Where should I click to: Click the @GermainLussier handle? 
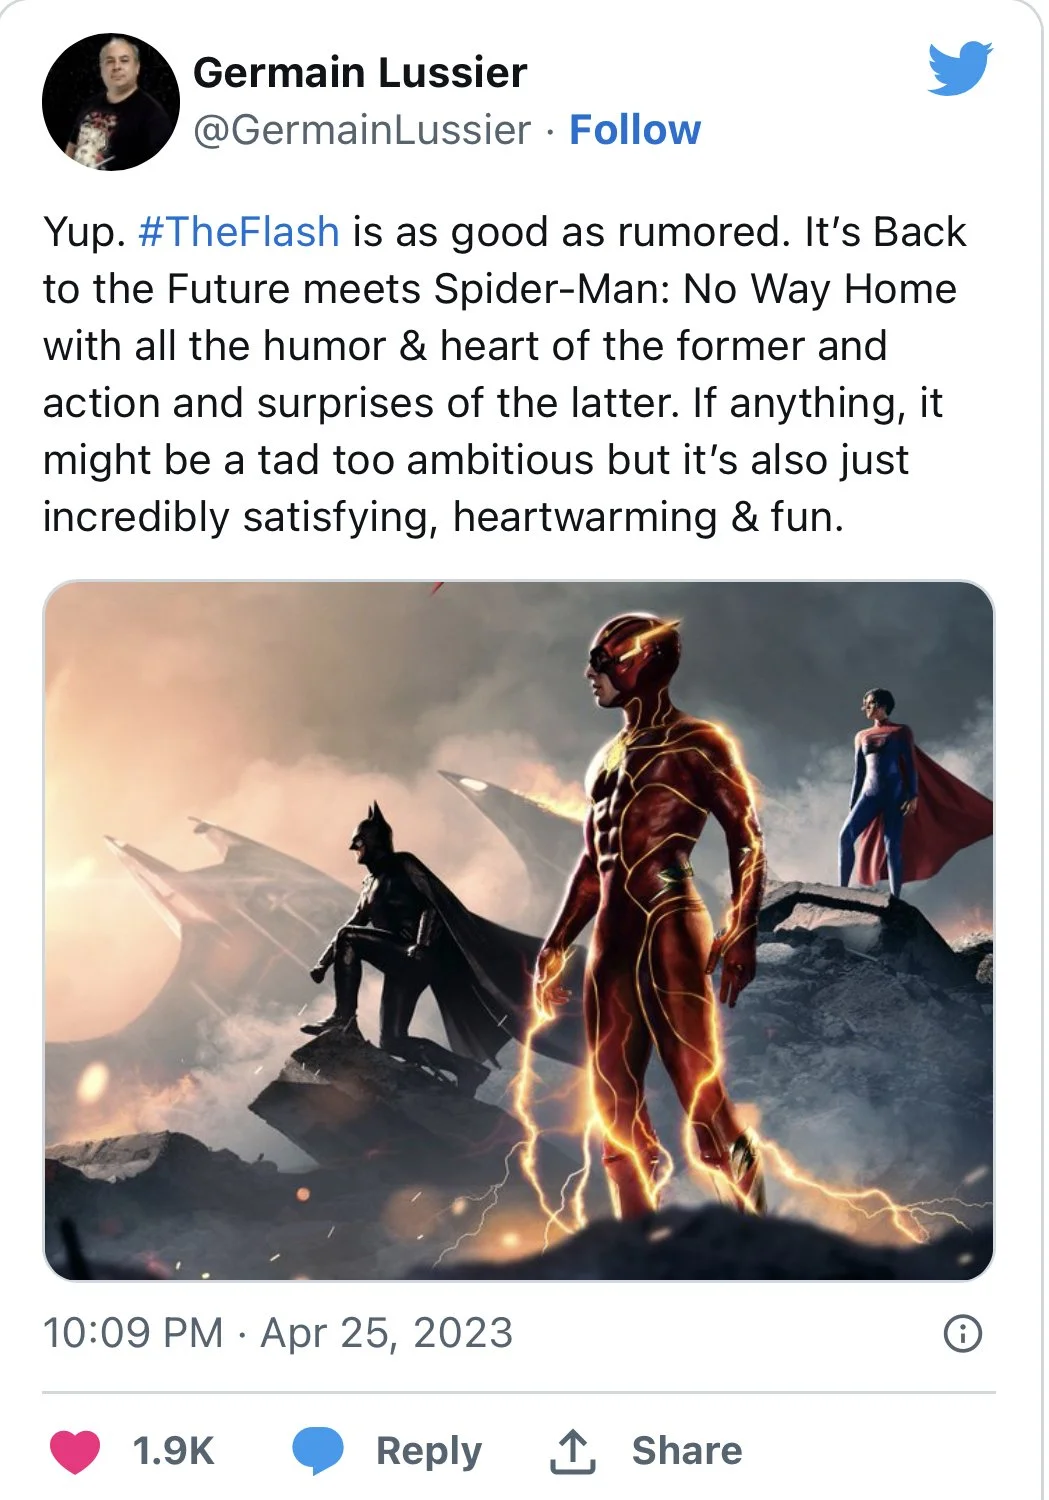pos(362,130)
